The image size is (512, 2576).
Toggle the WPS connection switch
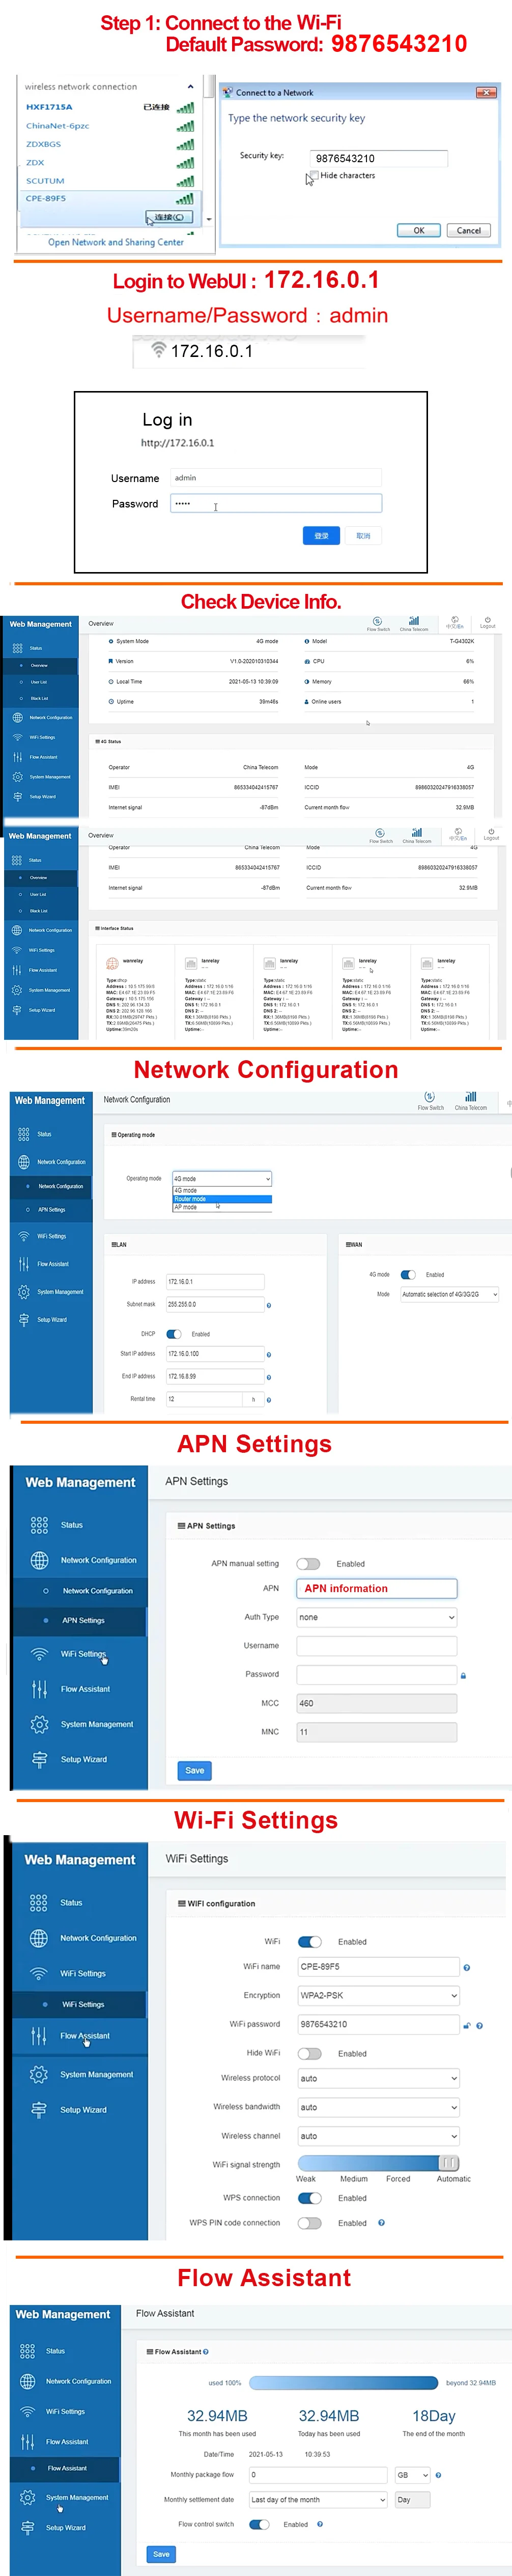click(x=310, y=2198)
